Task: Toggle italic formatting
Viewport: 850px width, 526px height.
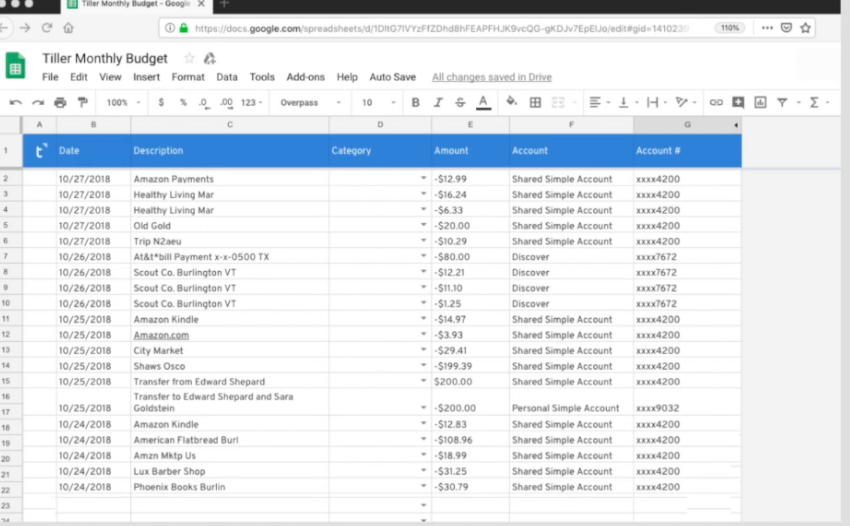Action: click(437, 102)
